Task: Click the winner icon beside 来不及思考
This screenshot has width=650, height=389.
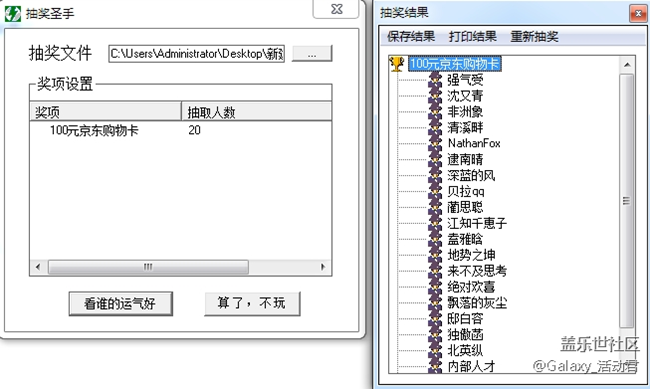Action: coord(435,271)
